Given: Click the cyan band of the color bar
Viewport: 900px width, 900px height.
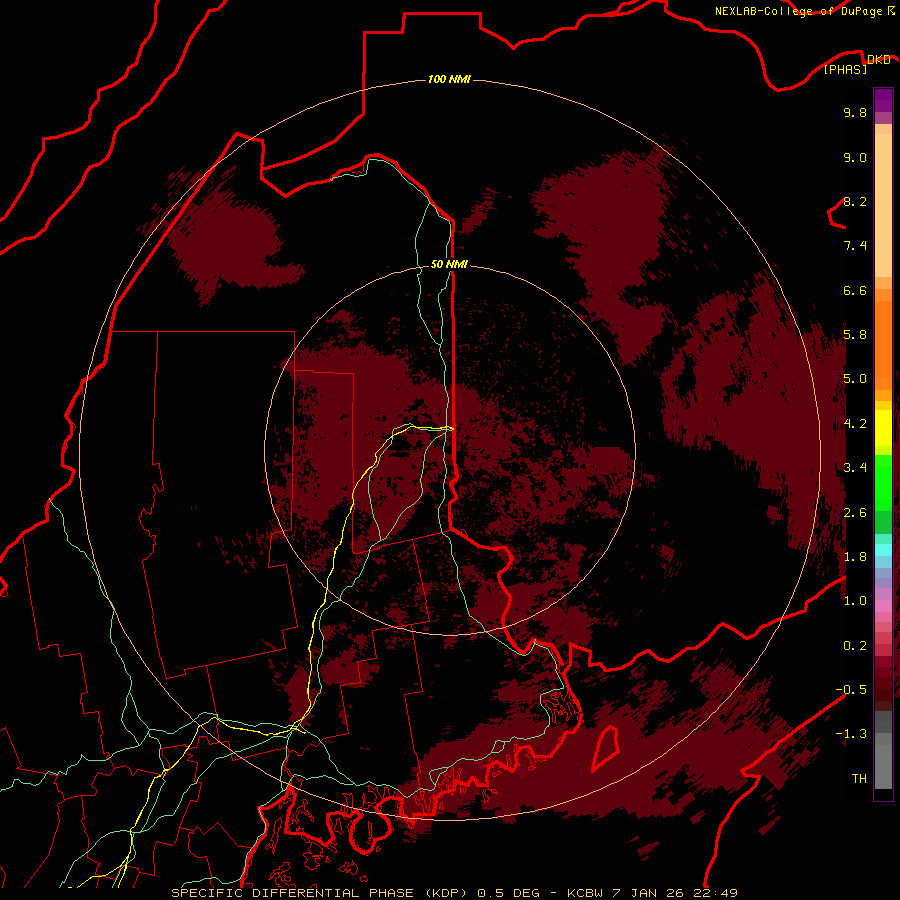Looking at the screenshot, I should (883, 550).
